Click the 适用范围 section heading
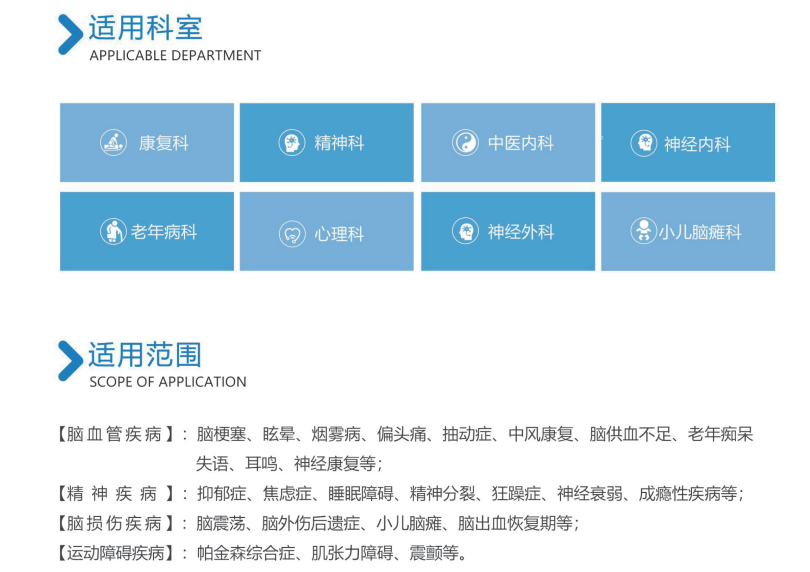Image resolution: width=810 pixels, height=572 pixels. click(145, 354)
